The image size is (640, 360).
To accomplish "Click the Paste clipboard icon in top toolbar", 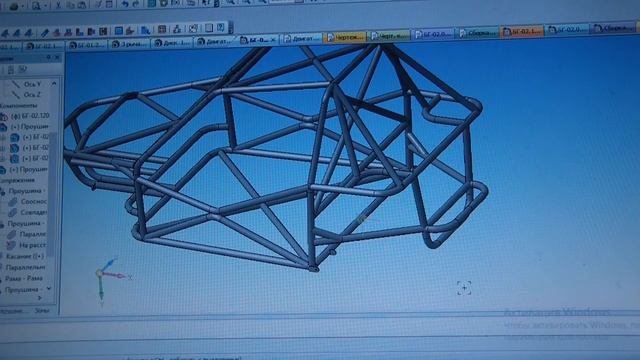I will [x=82, y=5].
